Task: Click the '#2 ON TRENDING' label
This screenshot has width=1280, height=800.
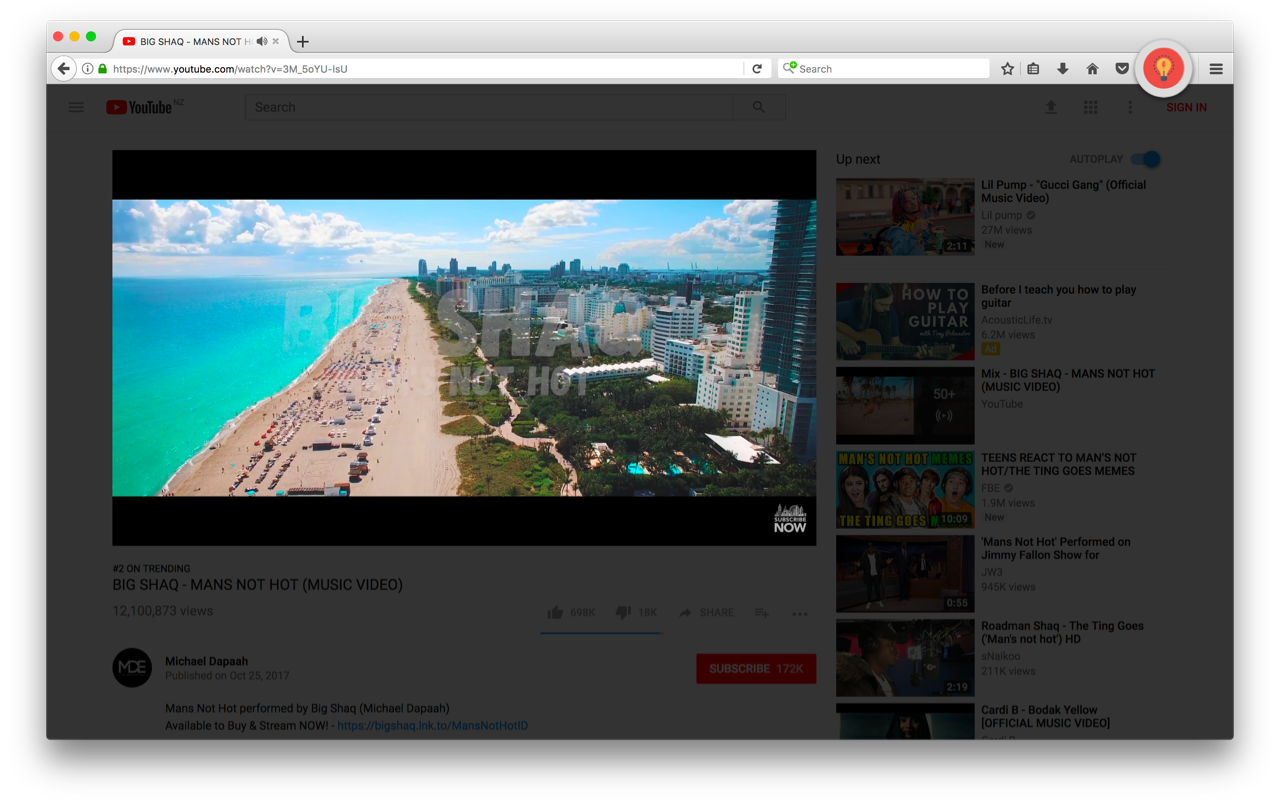Action: click(x=151, y=568)
